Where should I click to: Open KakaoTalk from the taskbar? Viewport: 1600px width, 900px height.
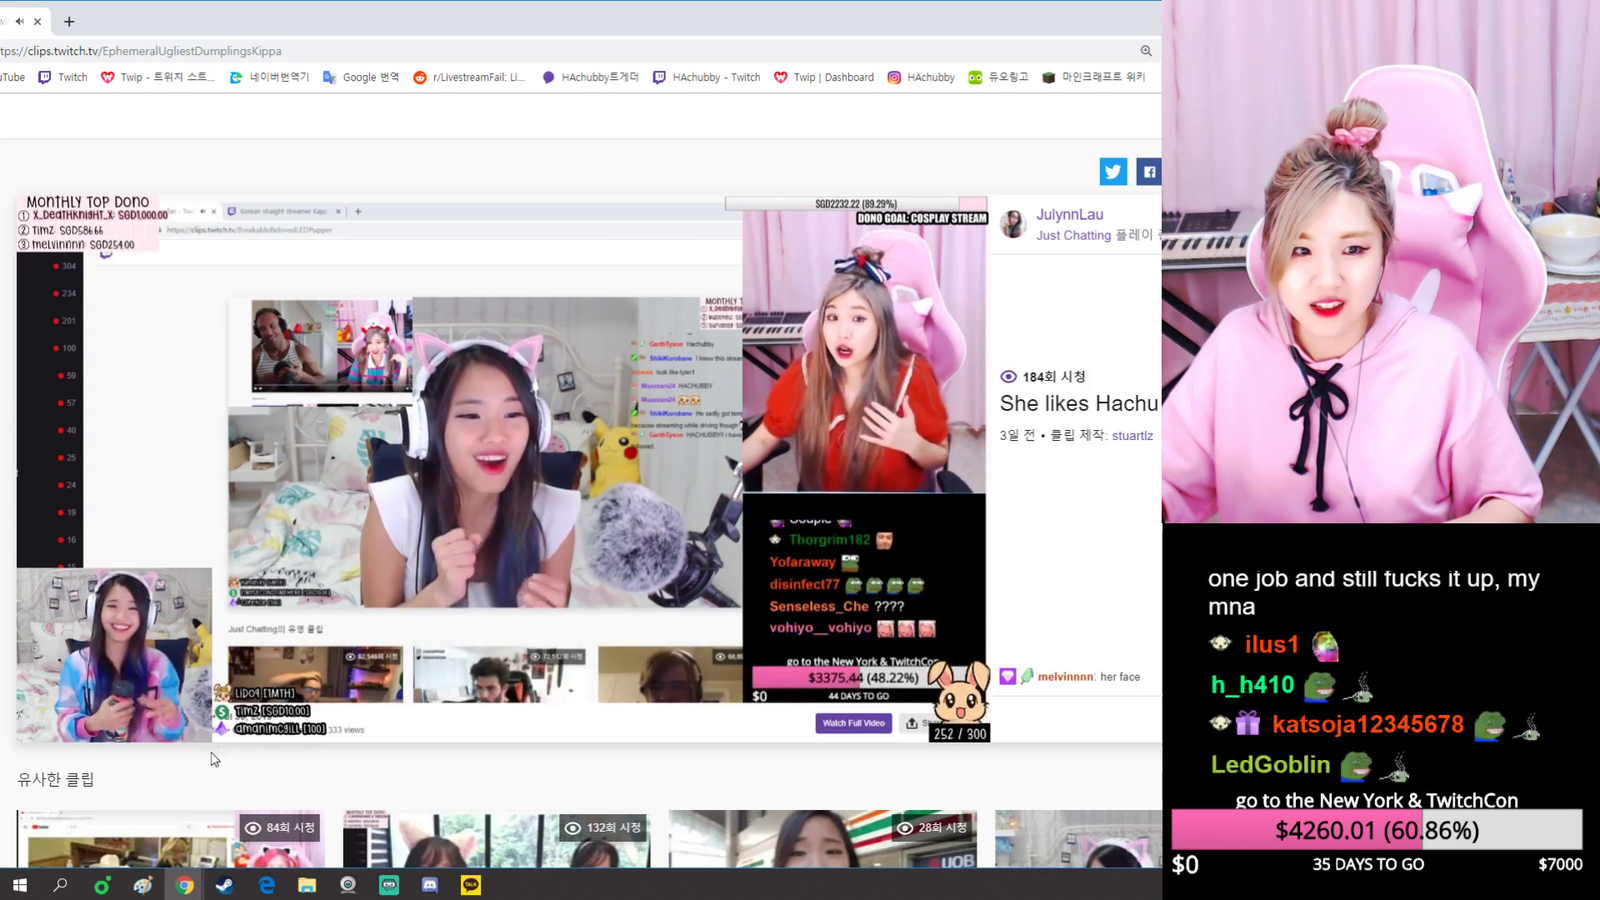471,885
